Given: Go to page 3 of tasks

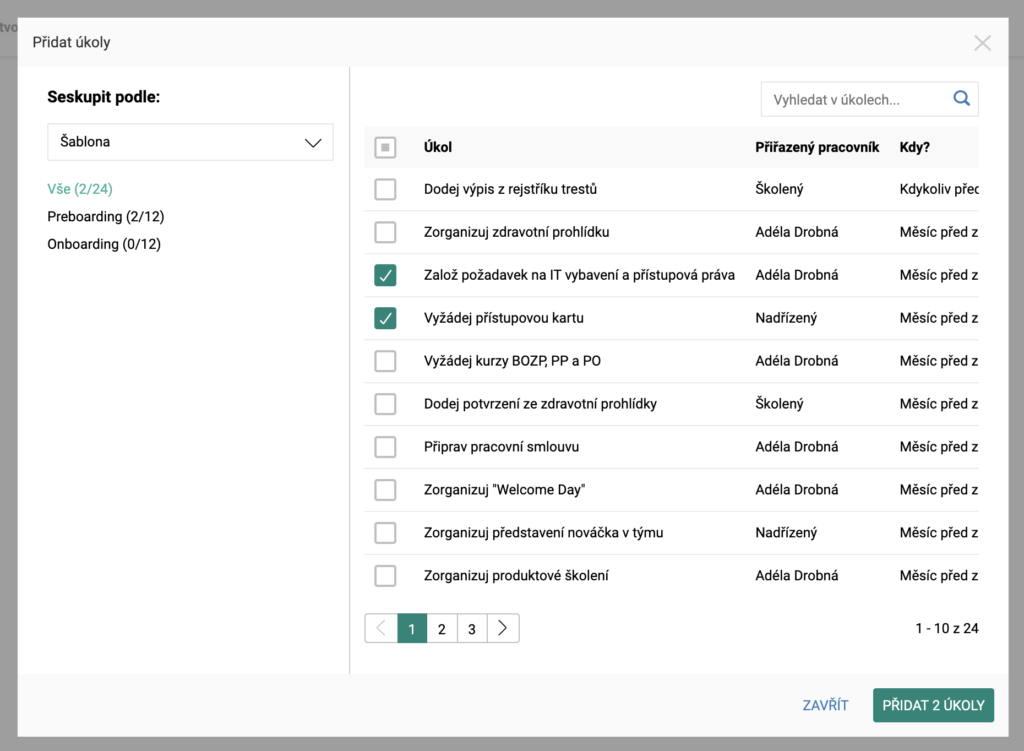Looking at the screenshot, I should coord(472,628).
